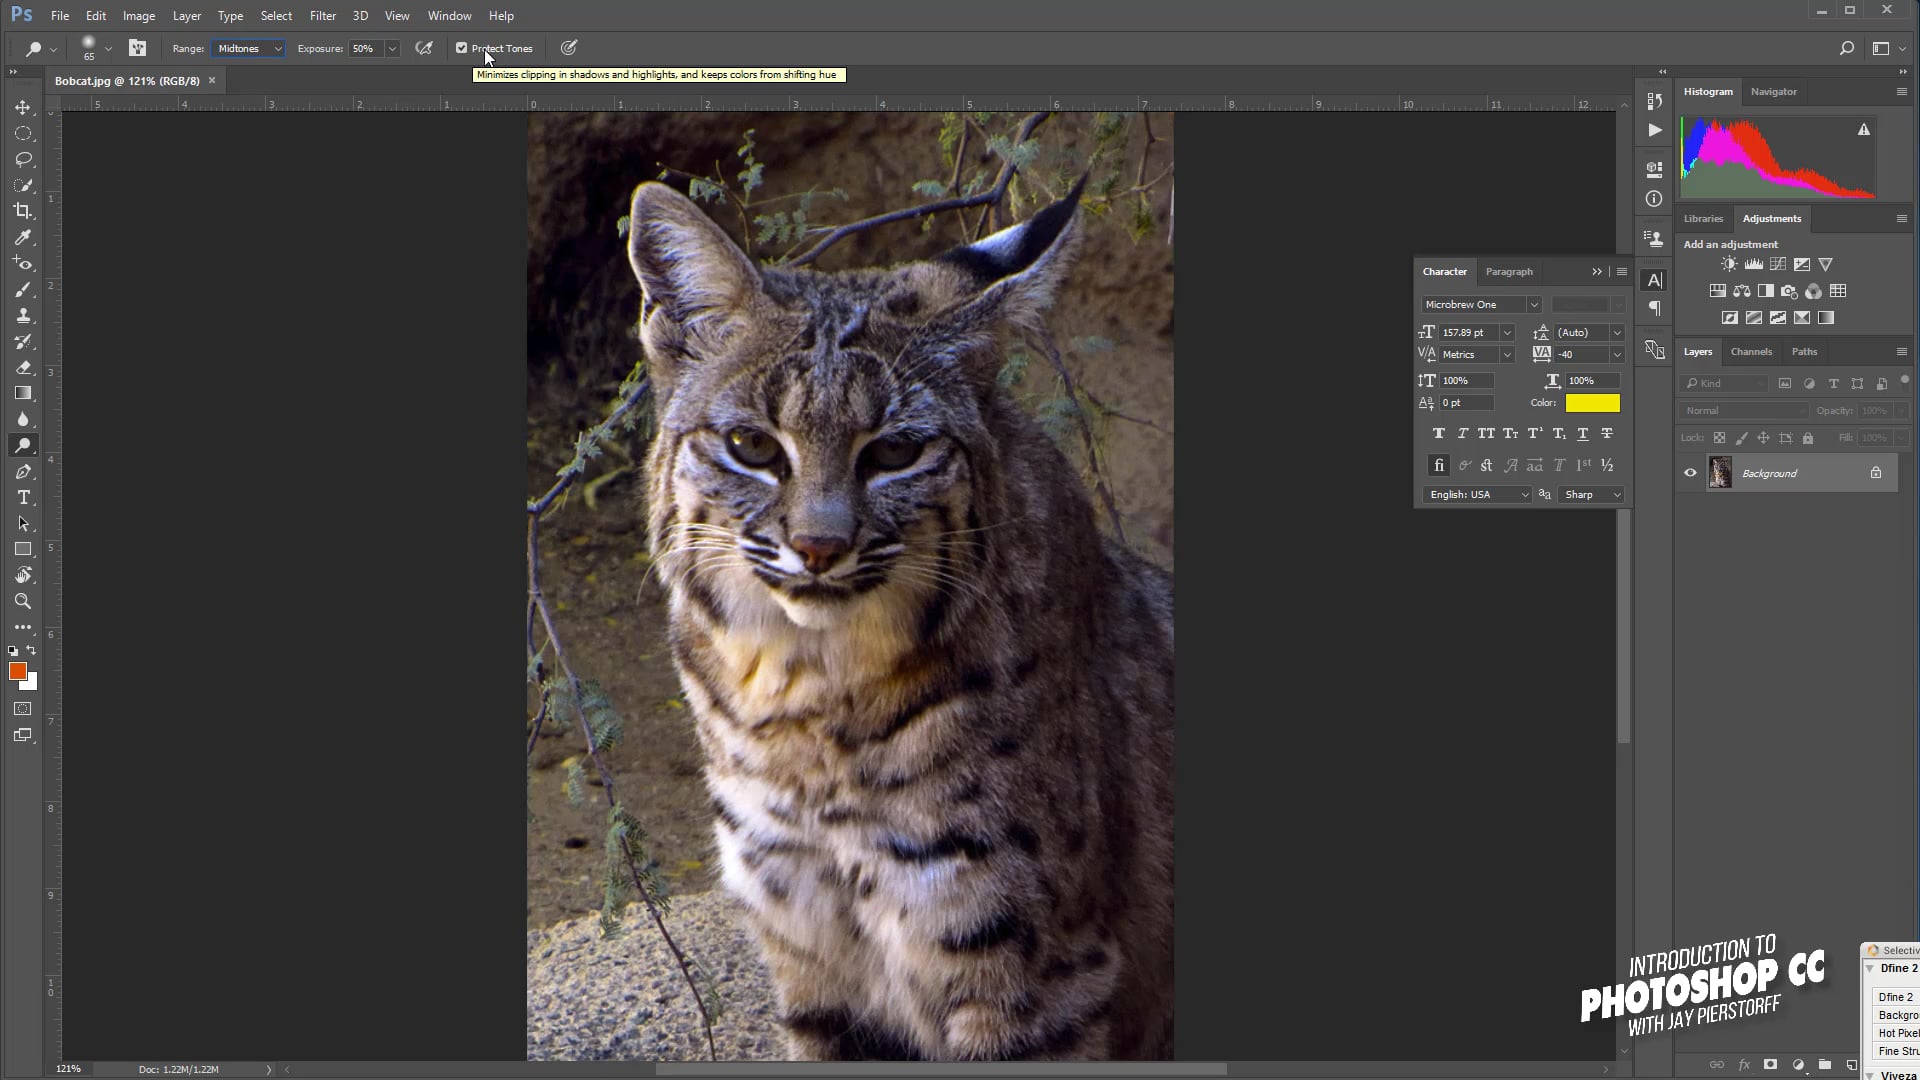Toggle Faux Bold in Character panel
1920x1080 pixels.
1438,433
